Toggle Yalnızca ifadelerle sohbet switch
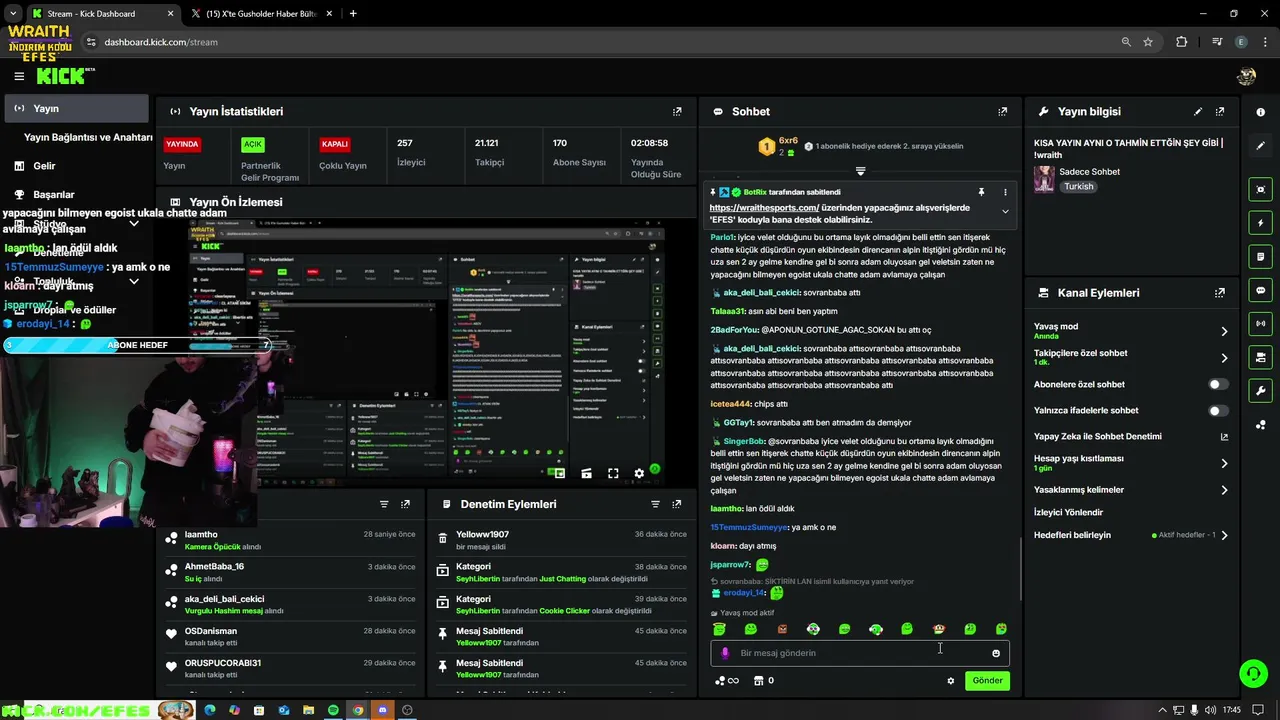This screenshot has height=720, width=1280. [1218, 410]
